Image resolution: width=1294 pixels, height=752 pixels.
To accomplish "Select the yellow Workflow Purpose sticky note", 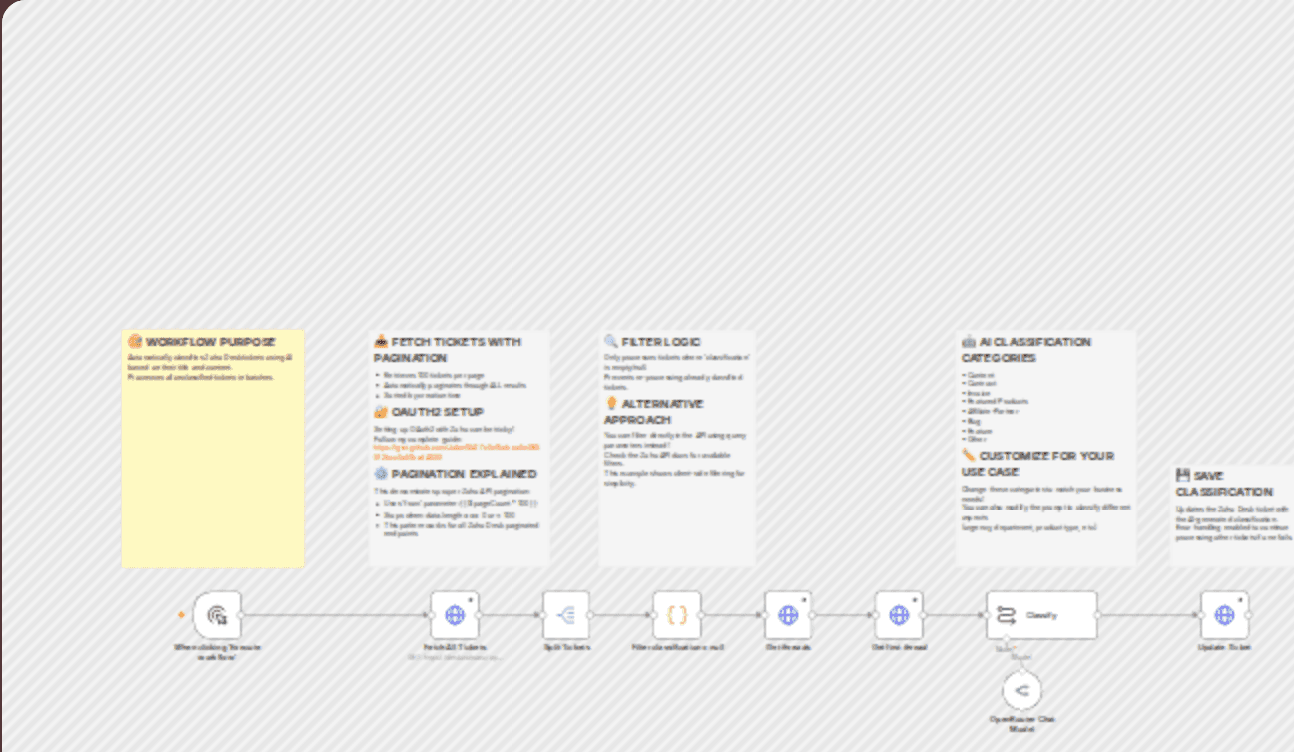I will pyautogui.click(x=213, y=449).
